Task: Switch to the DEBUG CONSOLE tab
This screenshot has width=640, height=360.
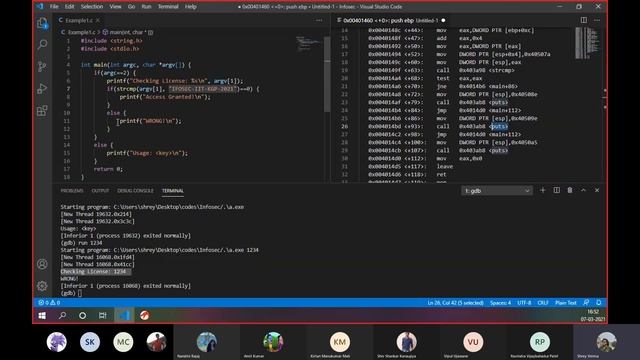Action: [136, 191]
